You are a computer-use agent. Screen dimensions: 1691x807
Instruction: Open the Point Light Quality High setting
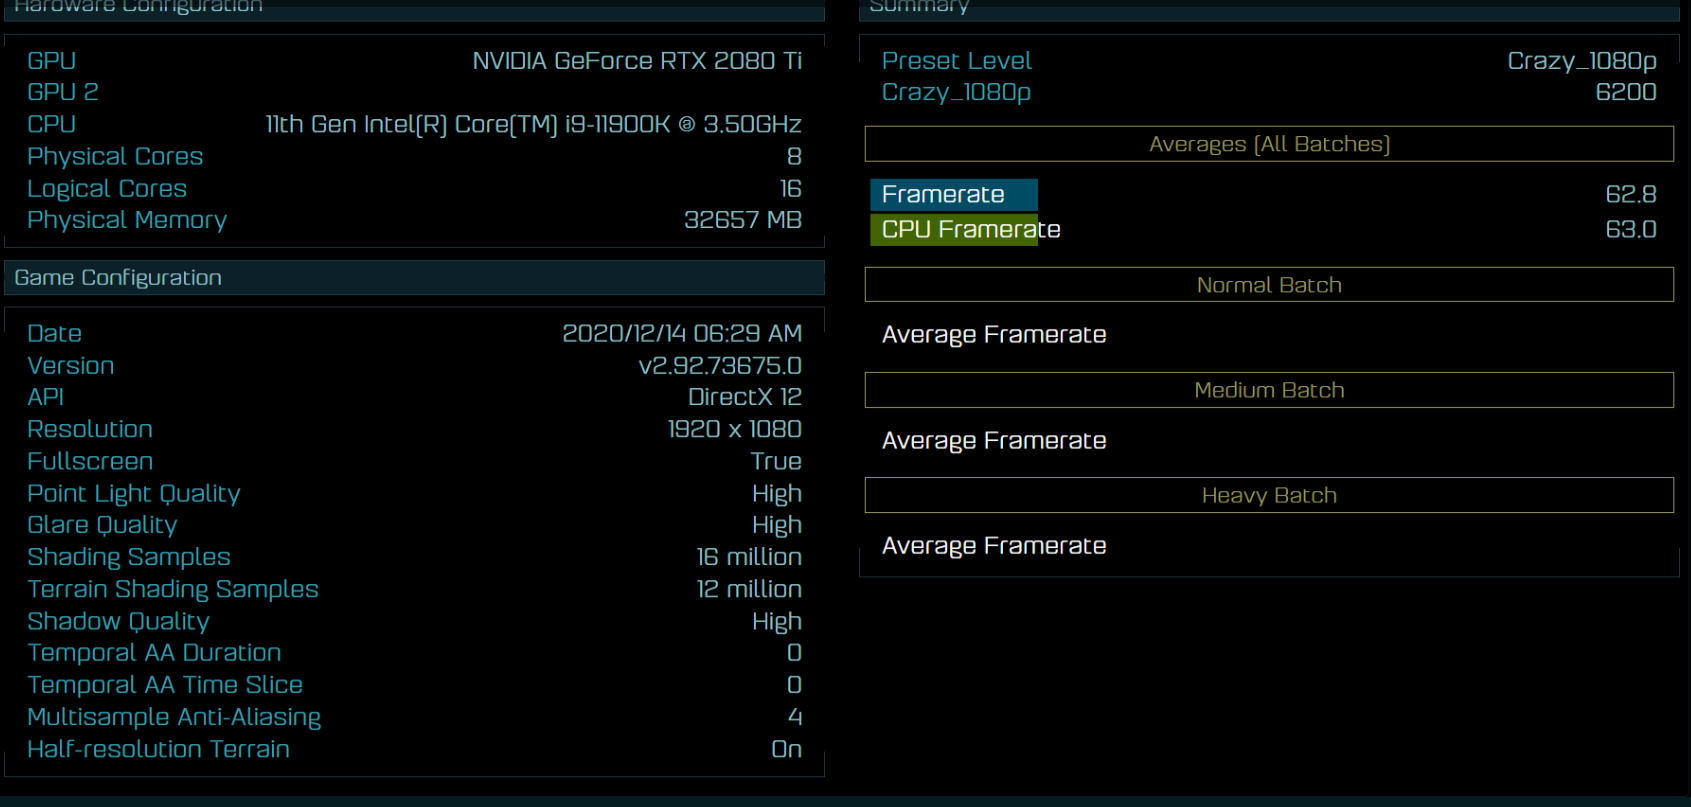tap(776, 493)
